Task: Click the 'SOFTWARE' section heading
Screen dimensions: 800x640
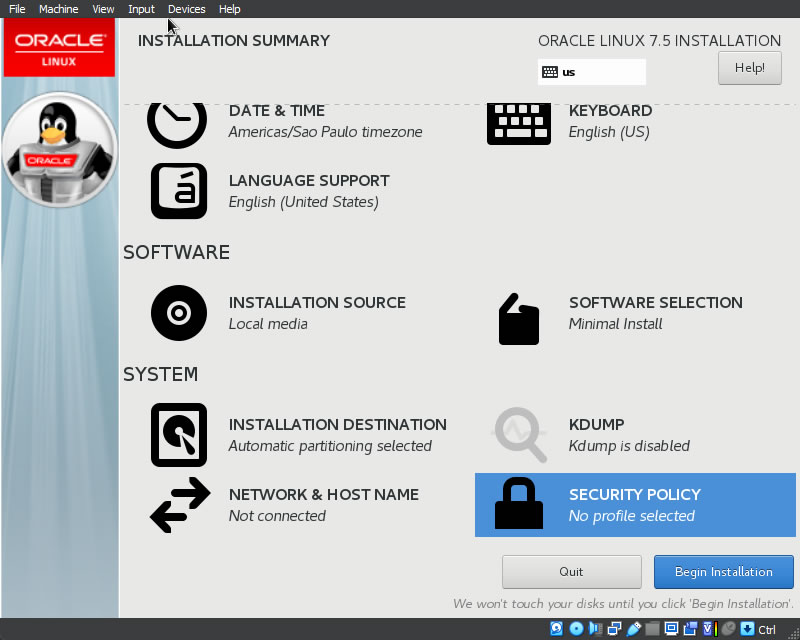Action: pyautogui.click(x=177, y=253)
